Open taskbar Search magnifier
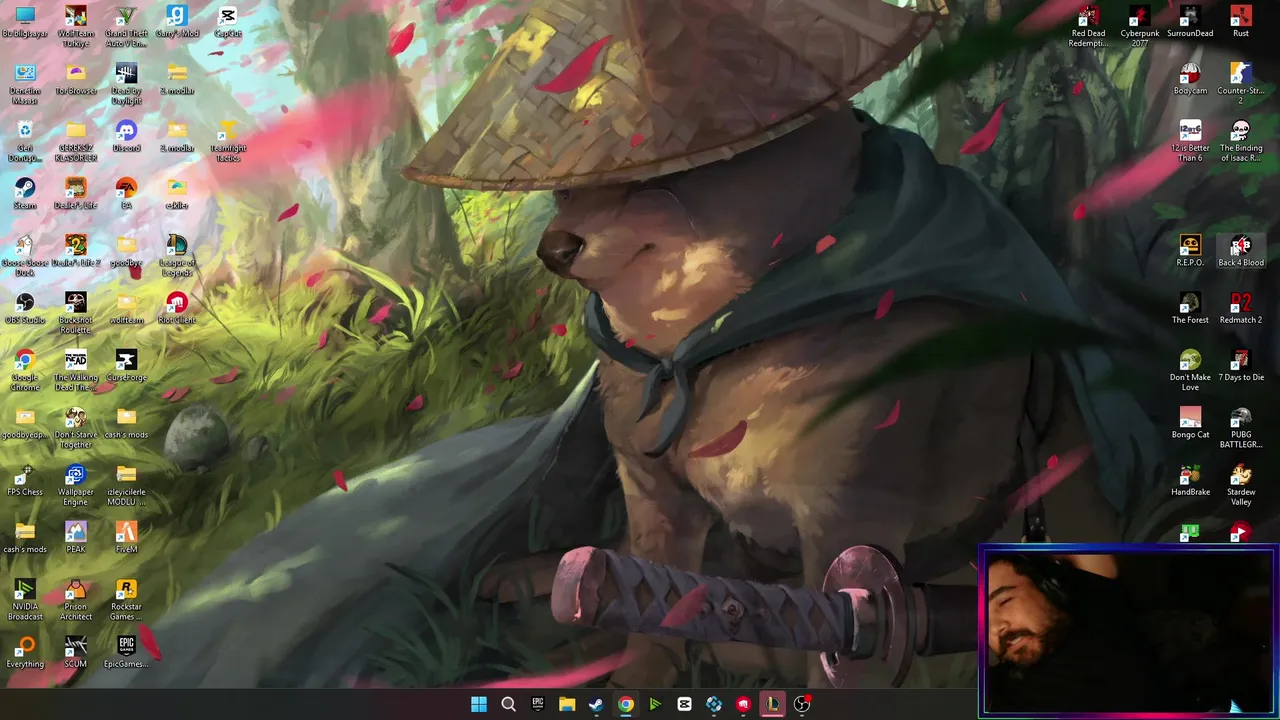Screen dimensions: 1280x720 coord(508,704)
